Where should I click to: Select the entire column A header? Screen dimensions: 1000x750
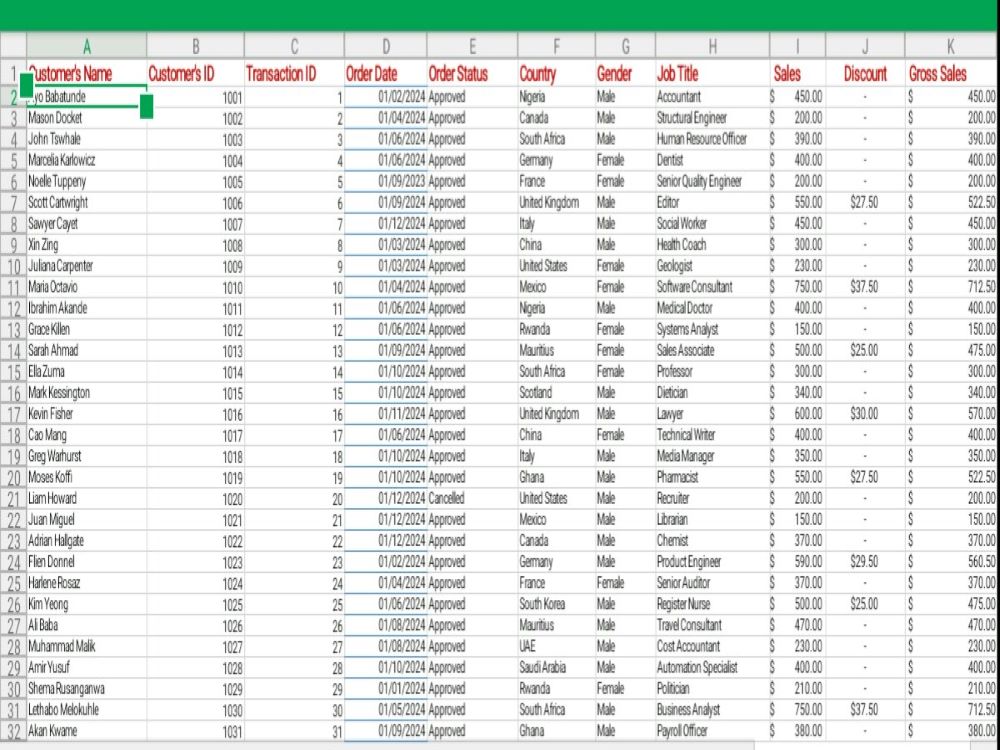[87, 45]
